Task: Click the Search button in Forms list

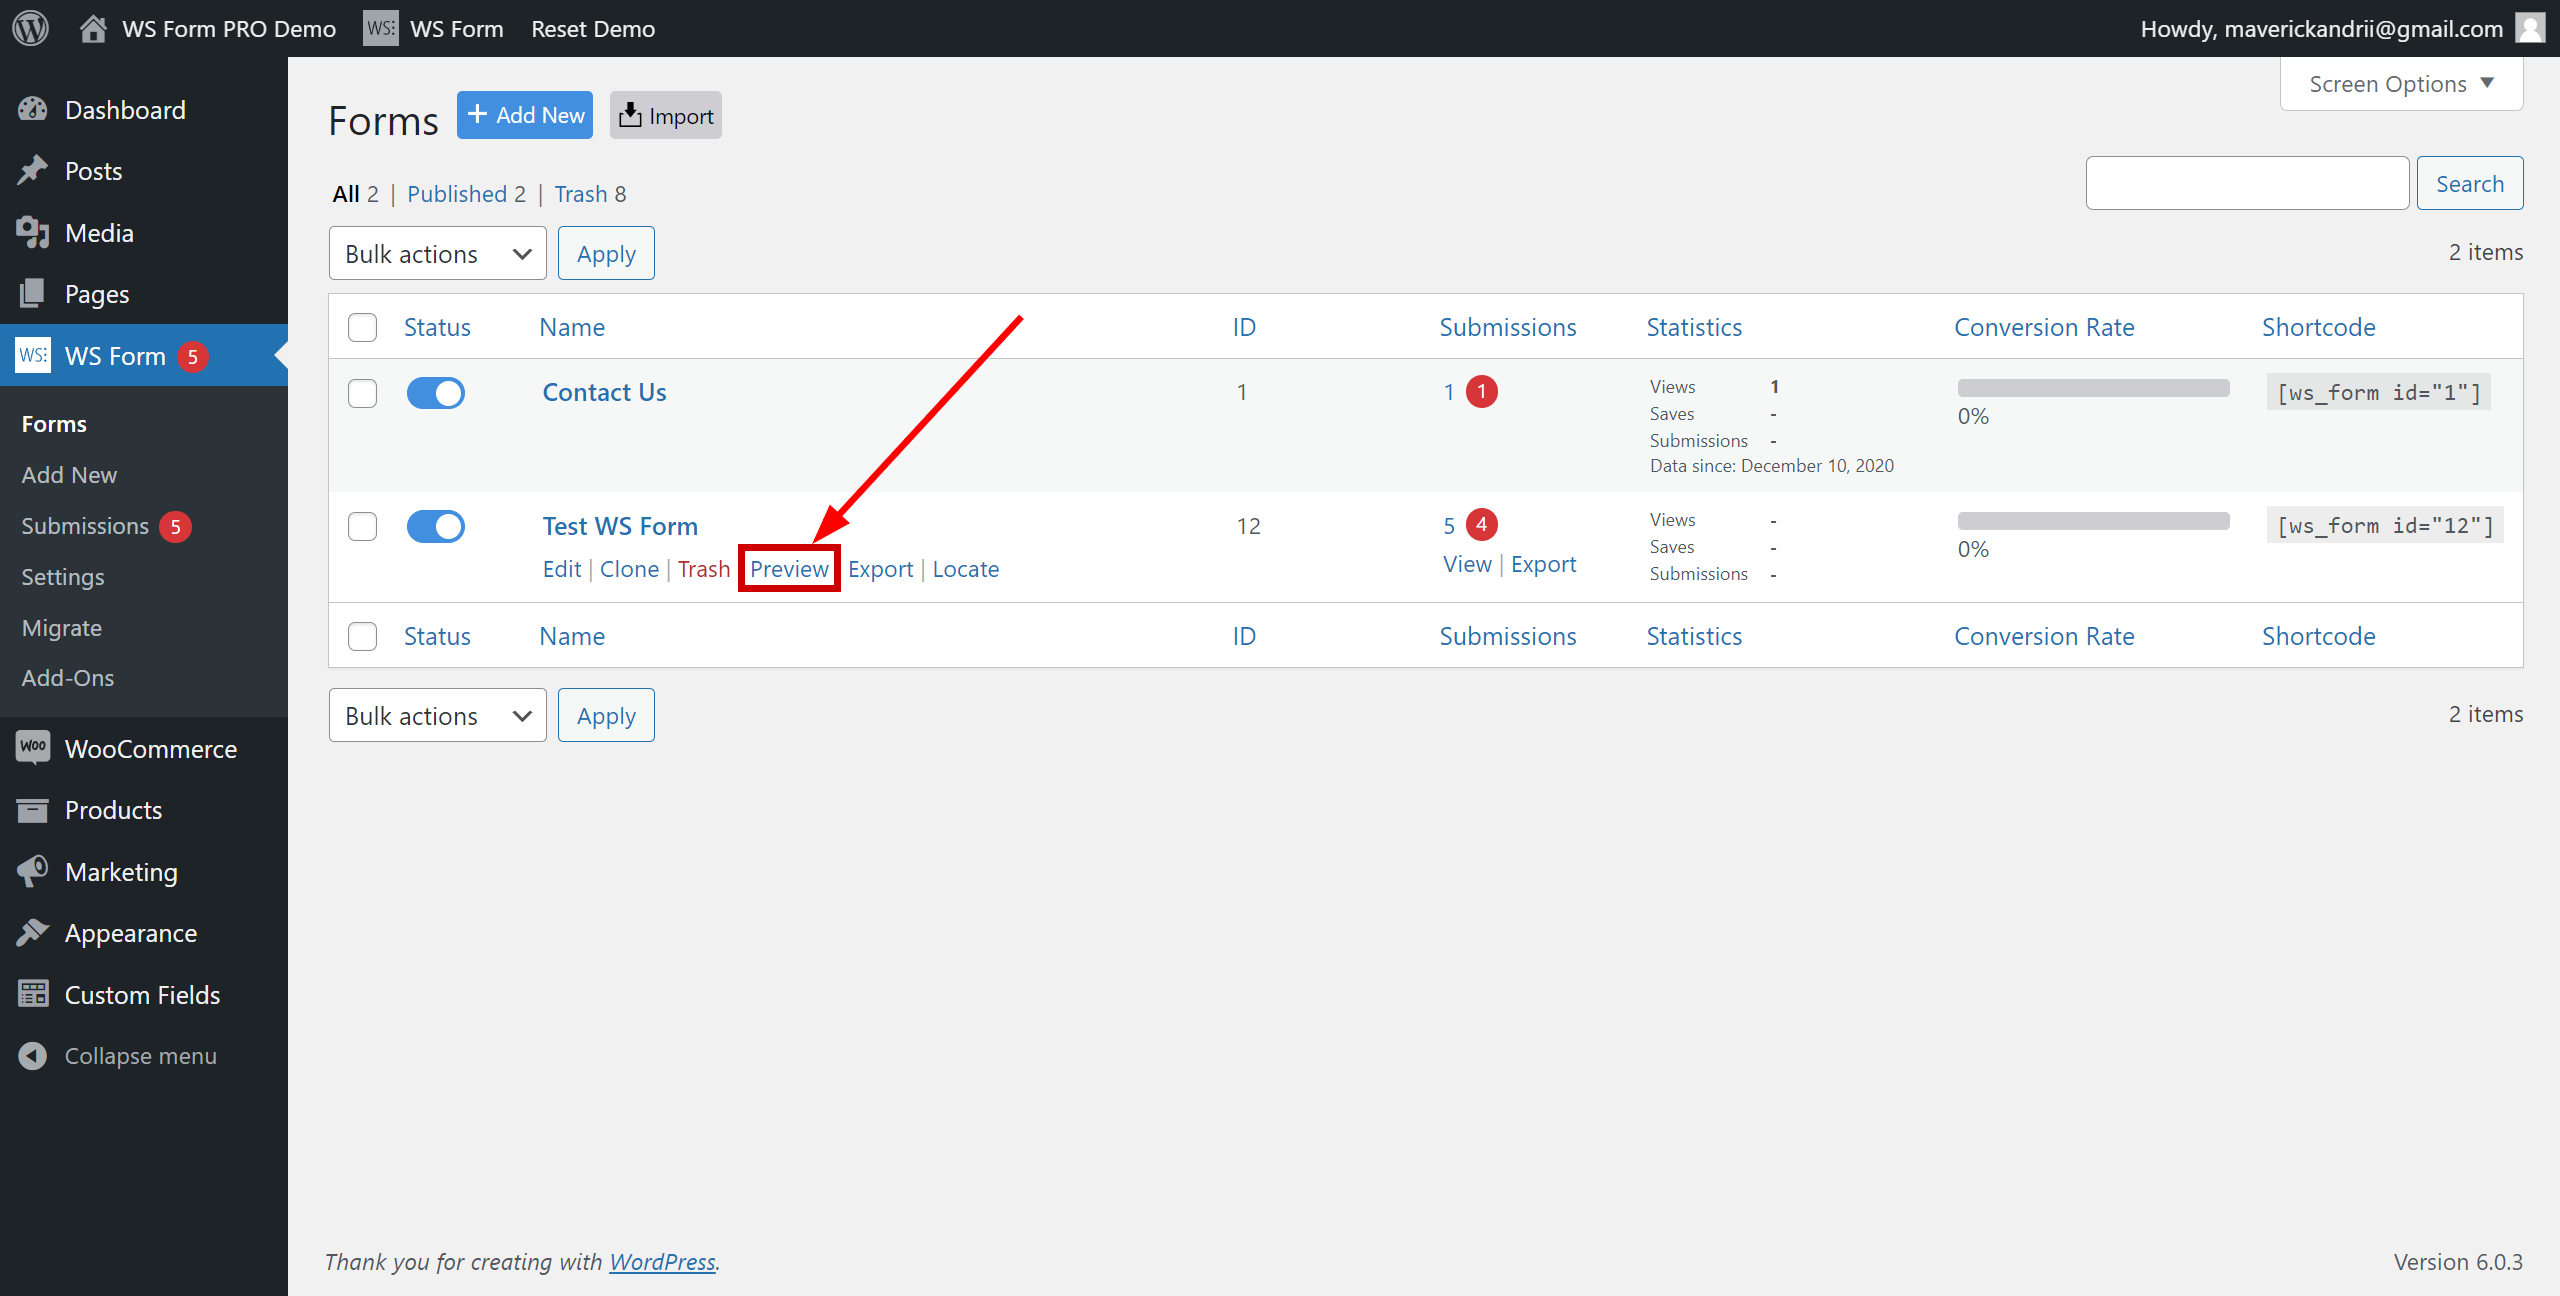Action: tap(2471, 182)
